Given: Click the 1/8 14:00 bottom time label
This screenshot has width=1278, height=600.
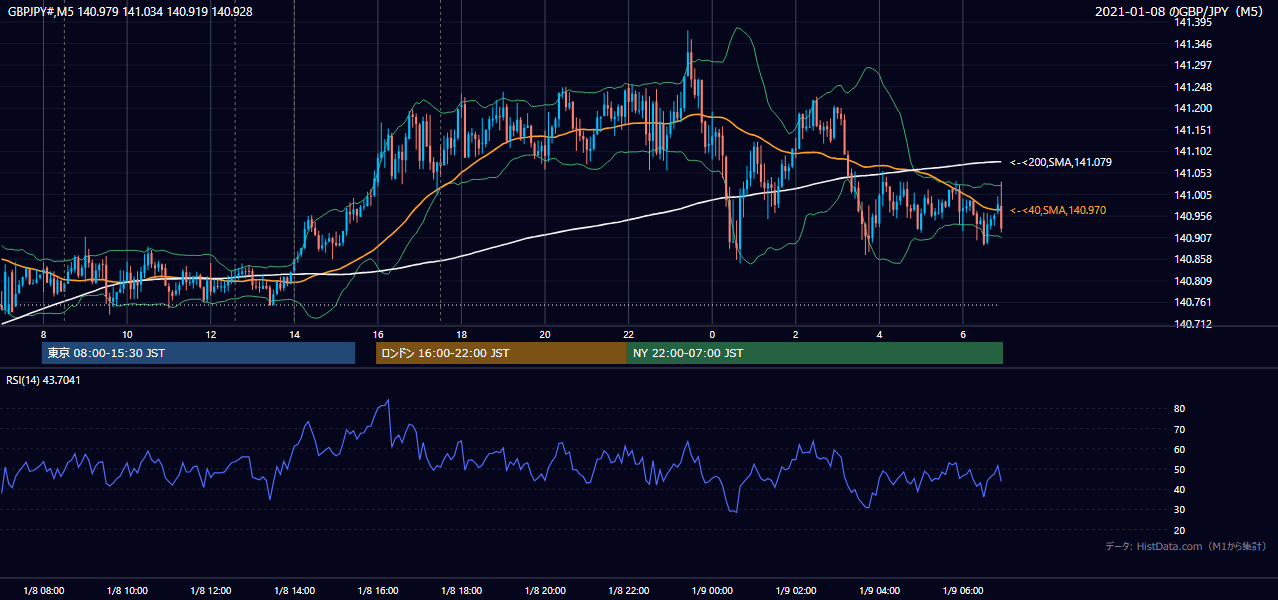Looking at the screenshot, I should click(x=294, y=591).
